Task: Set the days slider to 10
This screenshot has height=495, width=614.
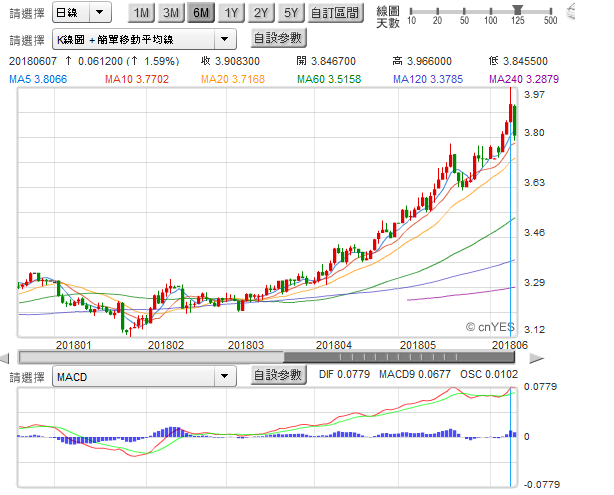Action: click(x=411, y=11)
